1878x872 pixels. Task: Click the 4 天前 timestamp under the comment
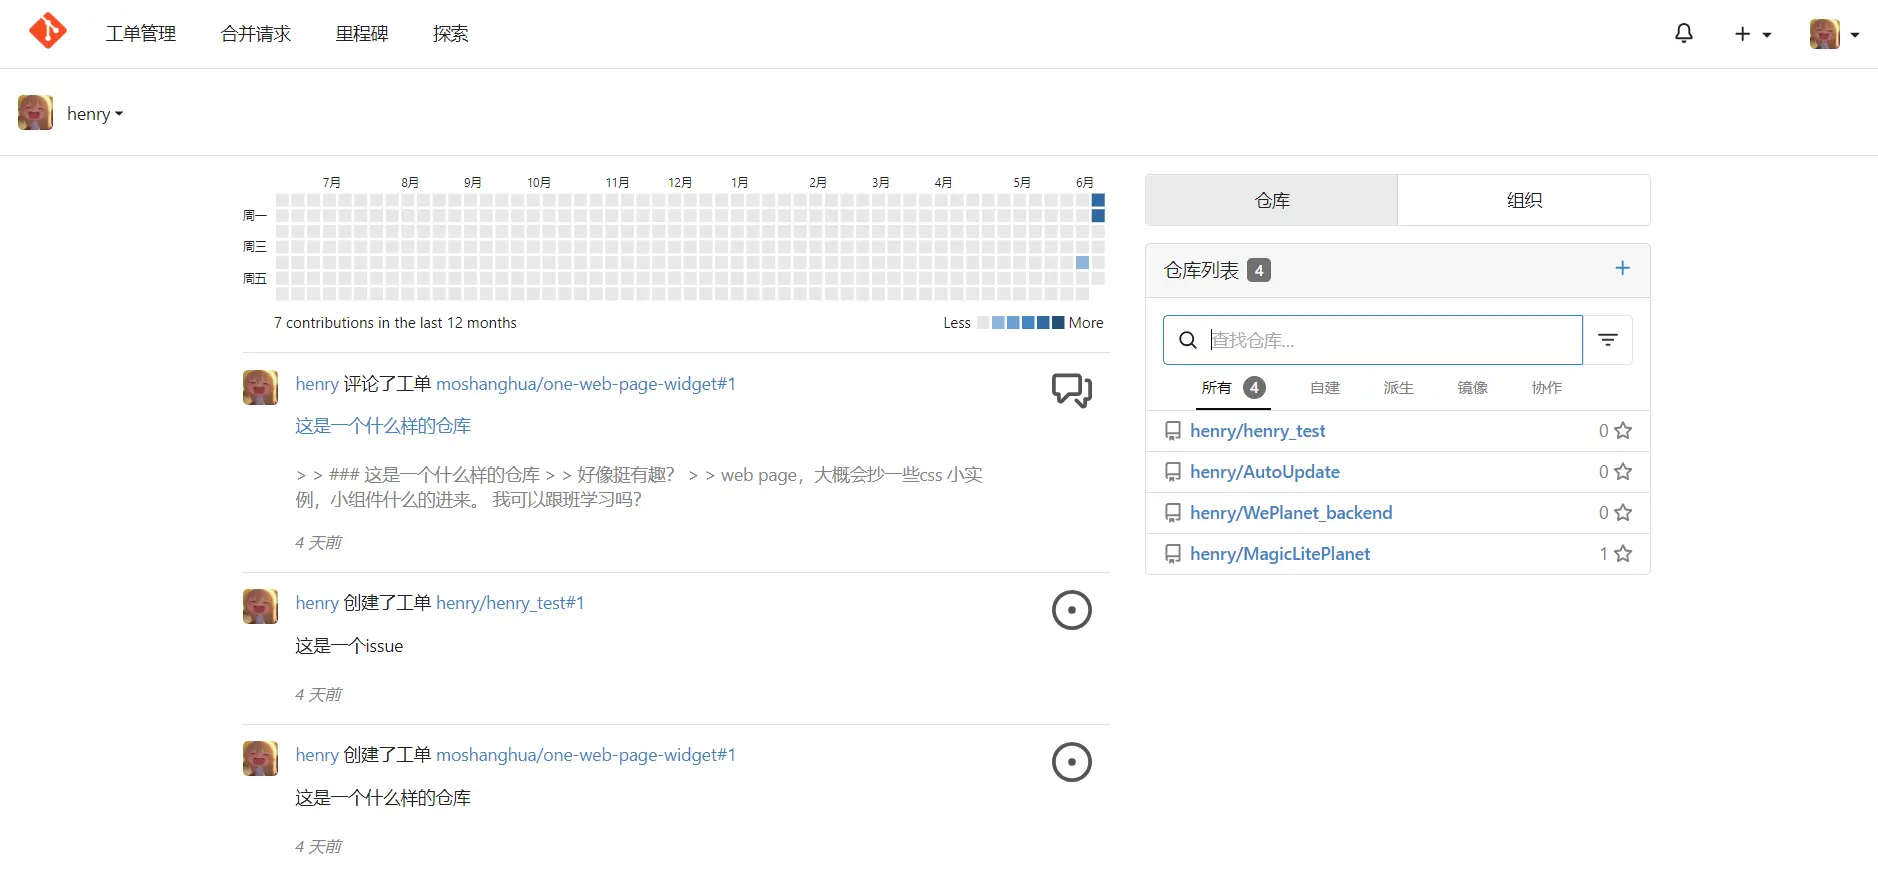coord(318,542)
